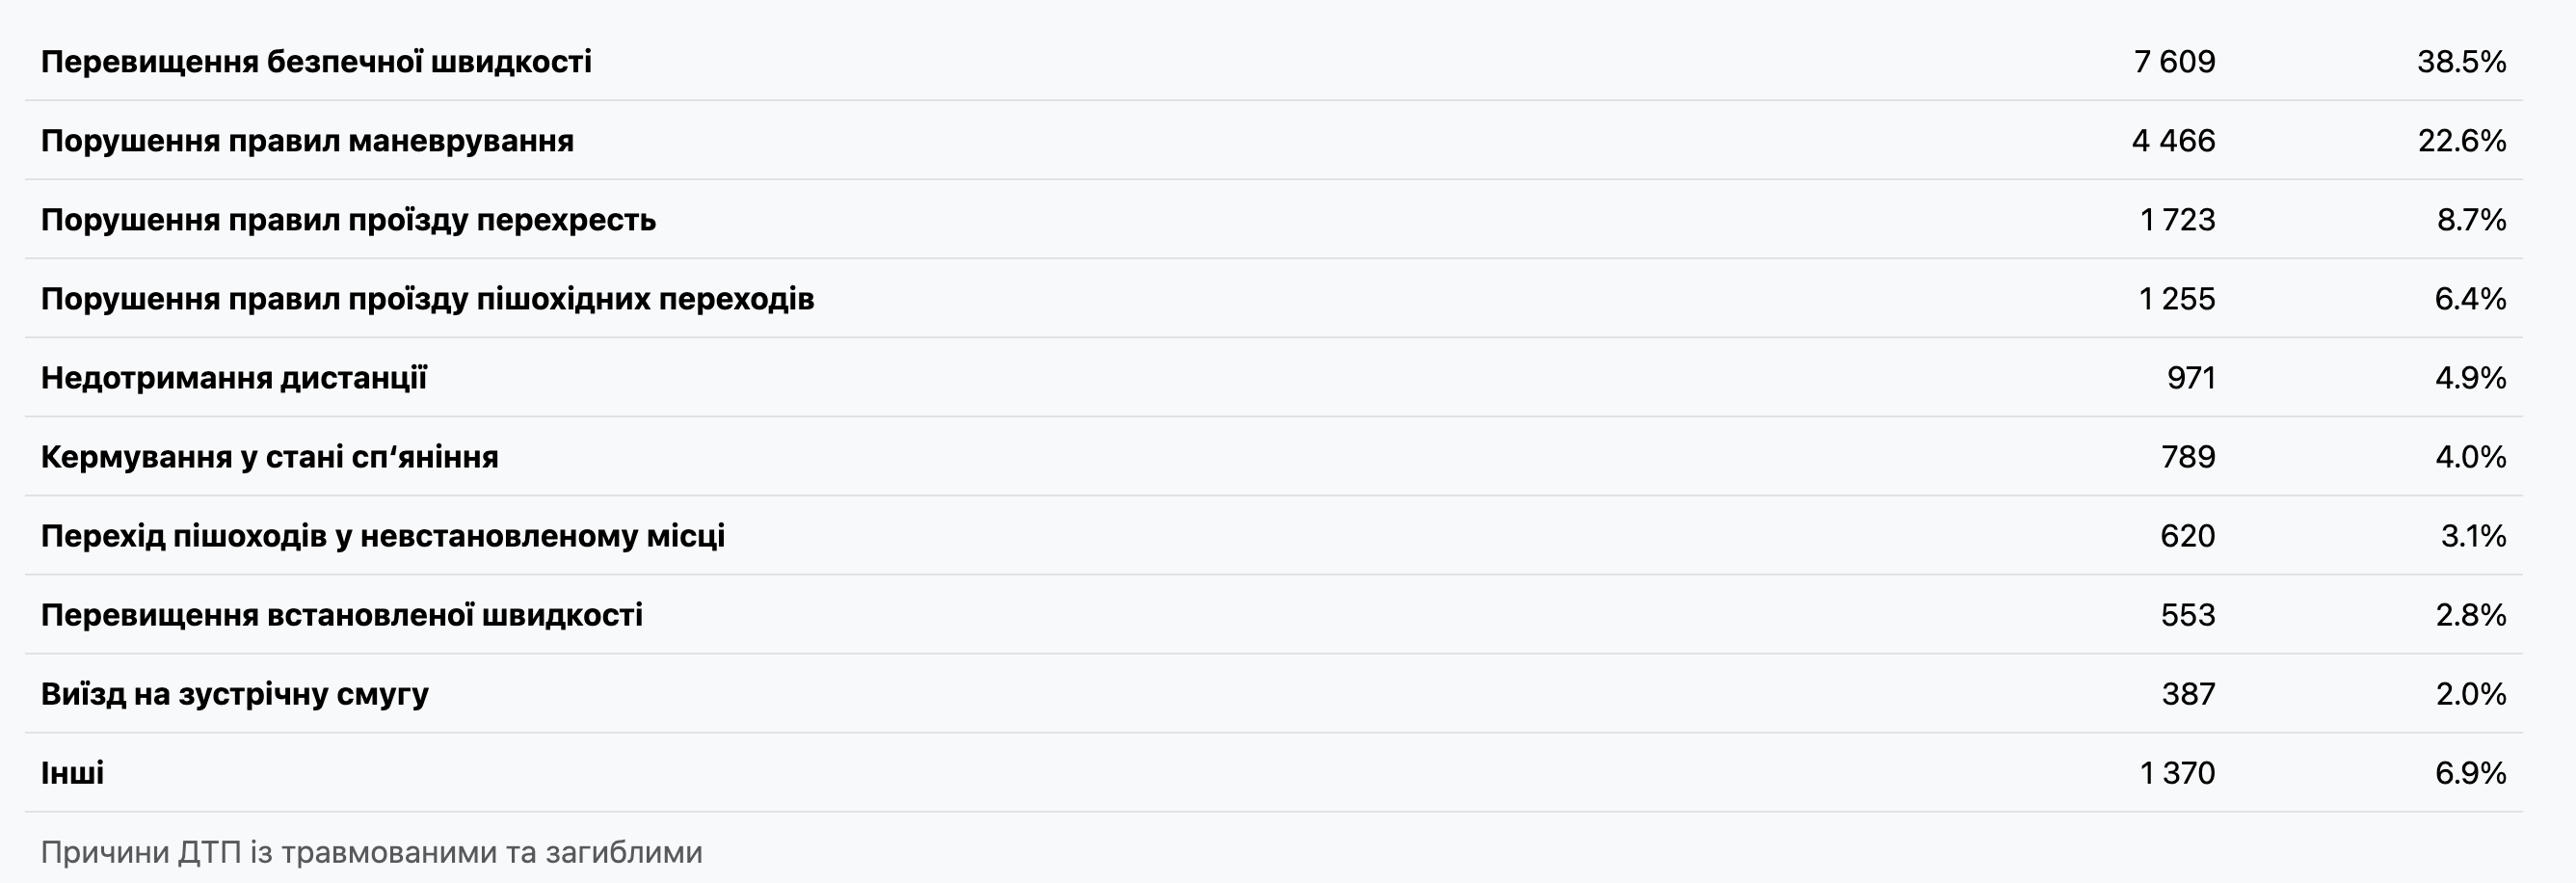Click the caption 'Причини ДТП із травмованими та загиблими'

pos(371,852)
